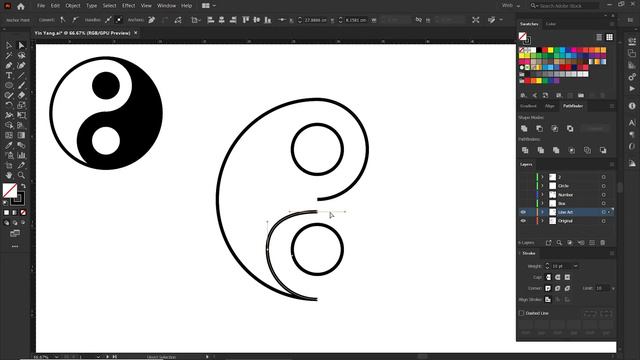Click the Layers panel scrollbar
Image resolution: width=640 pixels, height=360 pixels.
point(620,188)
